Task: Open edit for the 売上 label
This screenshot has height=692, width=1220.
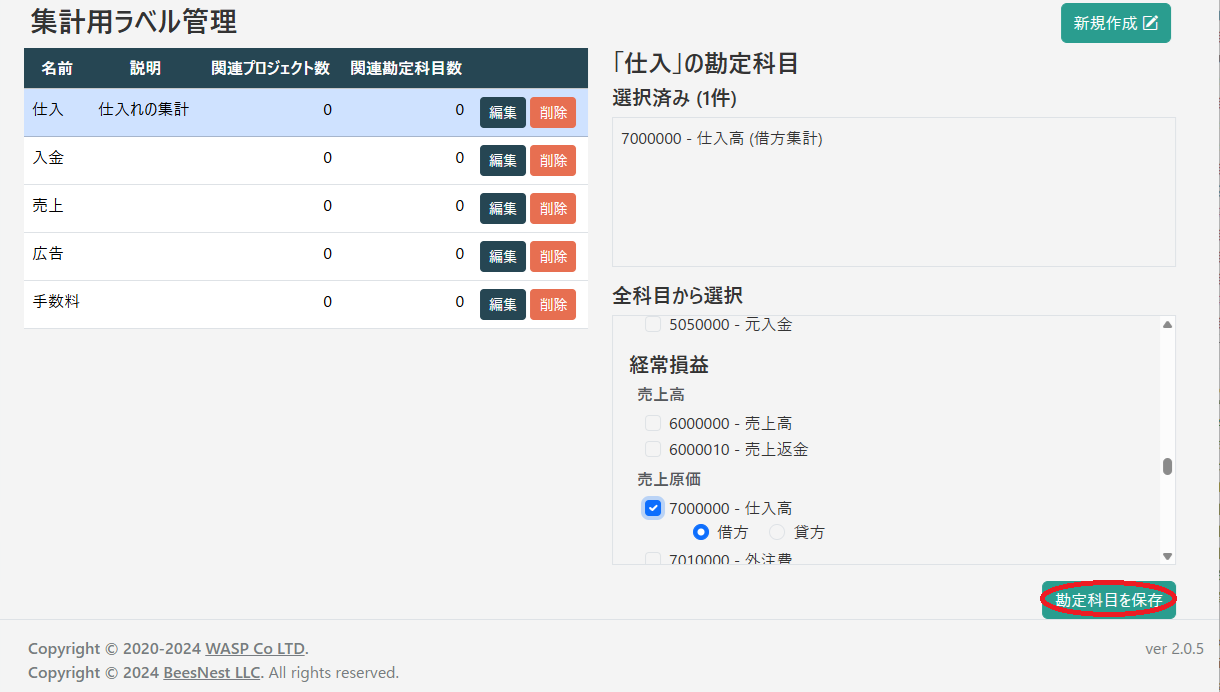Action: [503, 209]
